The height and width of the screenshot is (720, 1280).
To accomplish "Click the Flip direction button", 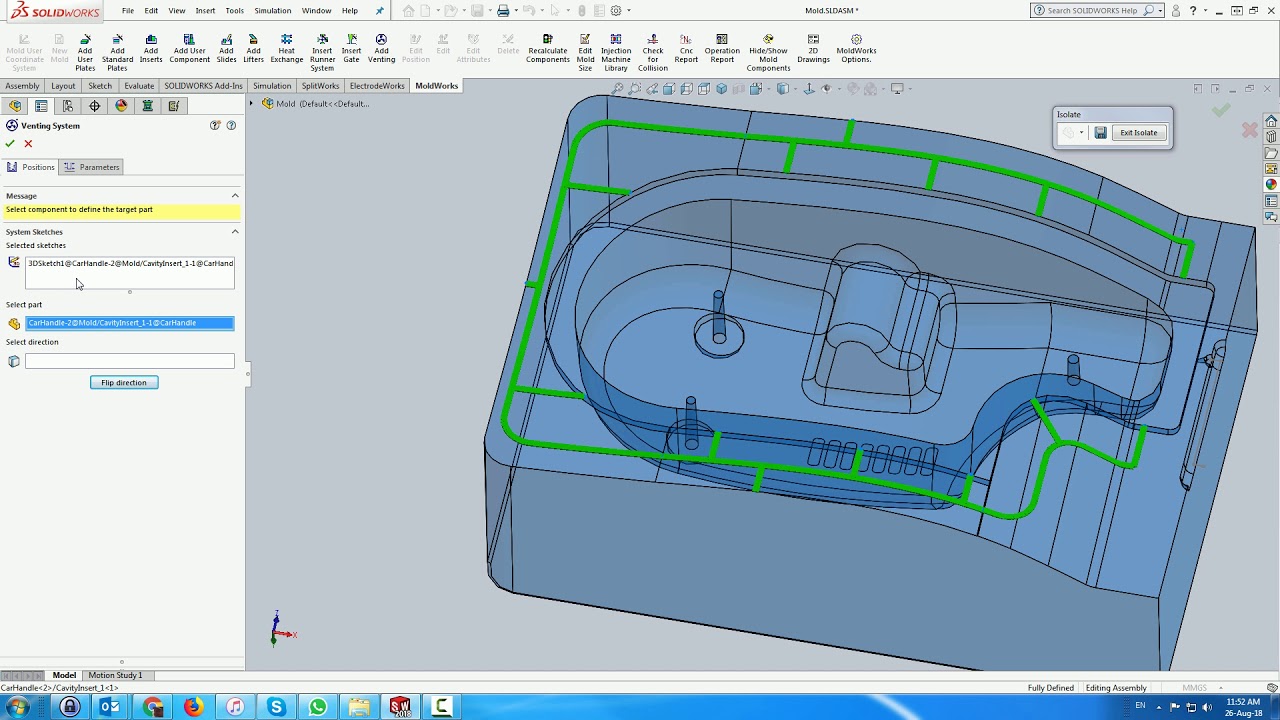I will pos(124,383).
